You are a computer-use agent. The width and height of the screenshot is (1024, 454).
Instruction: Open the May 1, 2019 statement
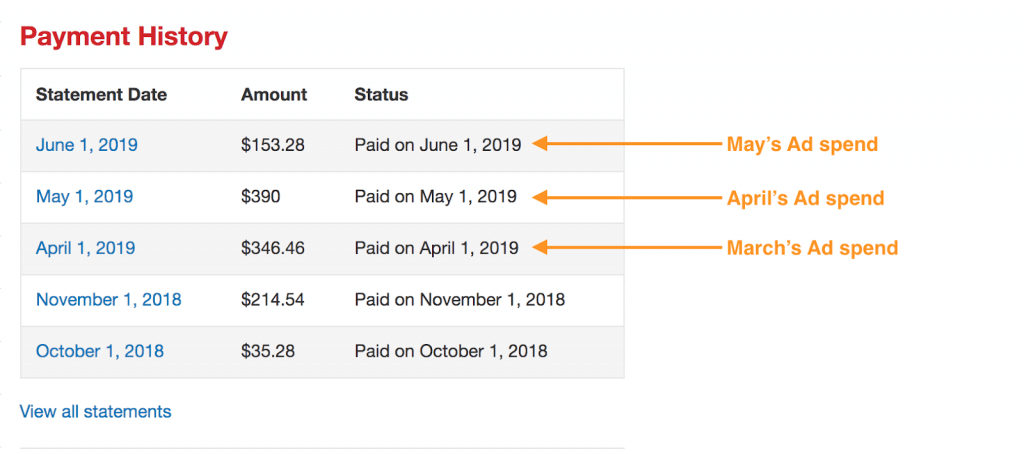[x=84, y=196]
